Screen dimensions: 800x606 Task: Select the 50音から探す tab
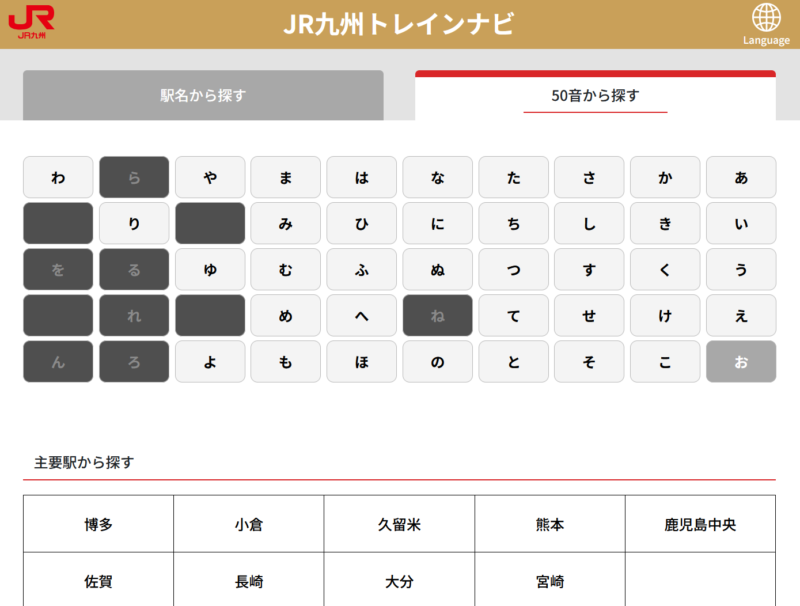point(595,96)
